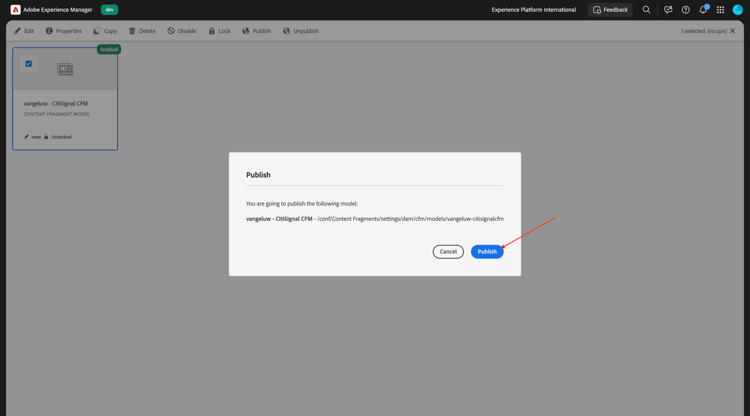Click the model path text in the dialog
This screenshot has height=416, width=750.
410,219
